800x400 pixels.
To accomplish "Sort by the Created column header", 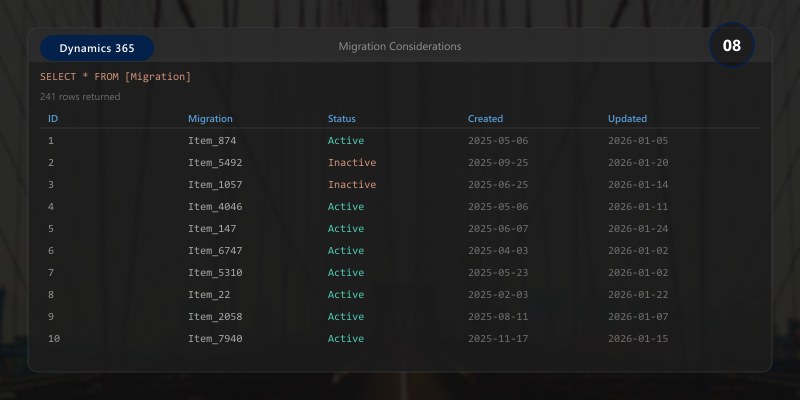I will point(485,118).
